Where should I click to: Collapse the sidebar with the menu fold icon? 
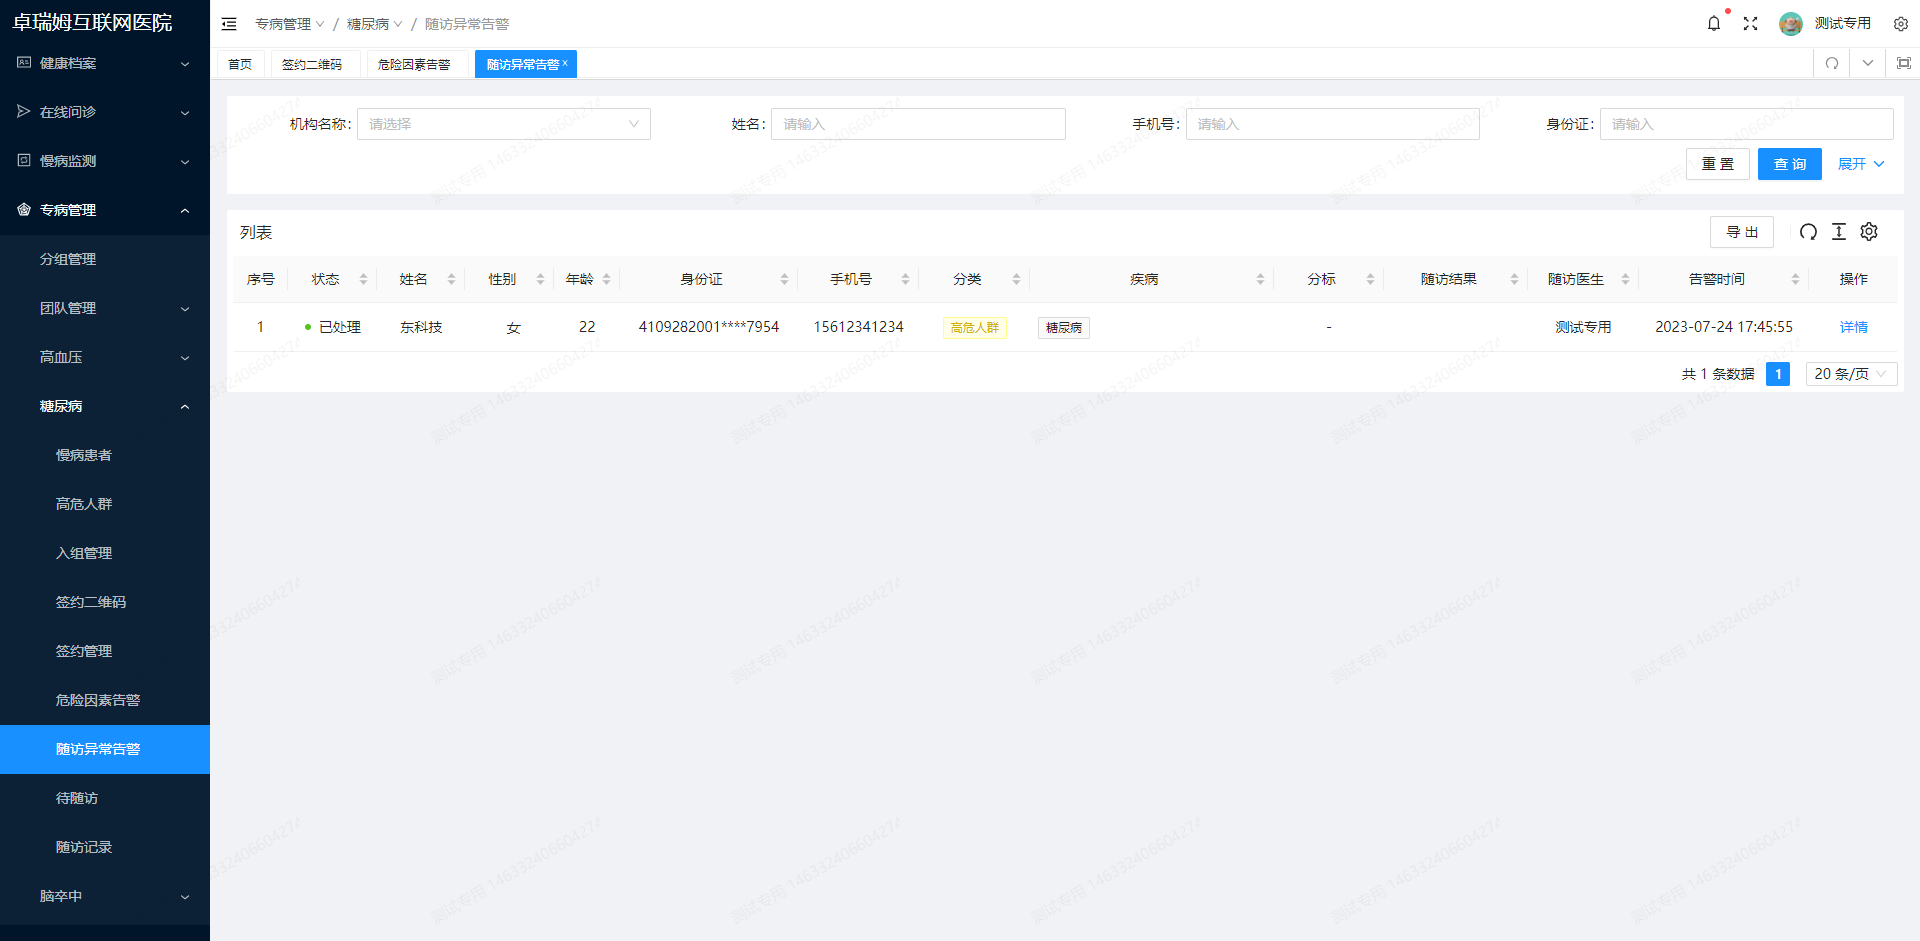(x=229, y=24)
